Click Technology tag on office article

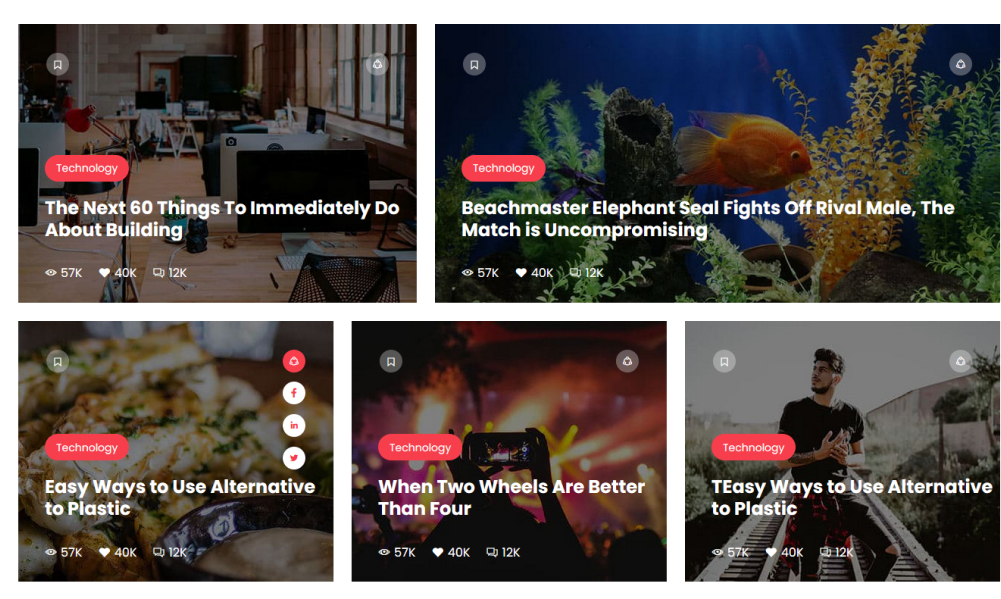[87, 168]
